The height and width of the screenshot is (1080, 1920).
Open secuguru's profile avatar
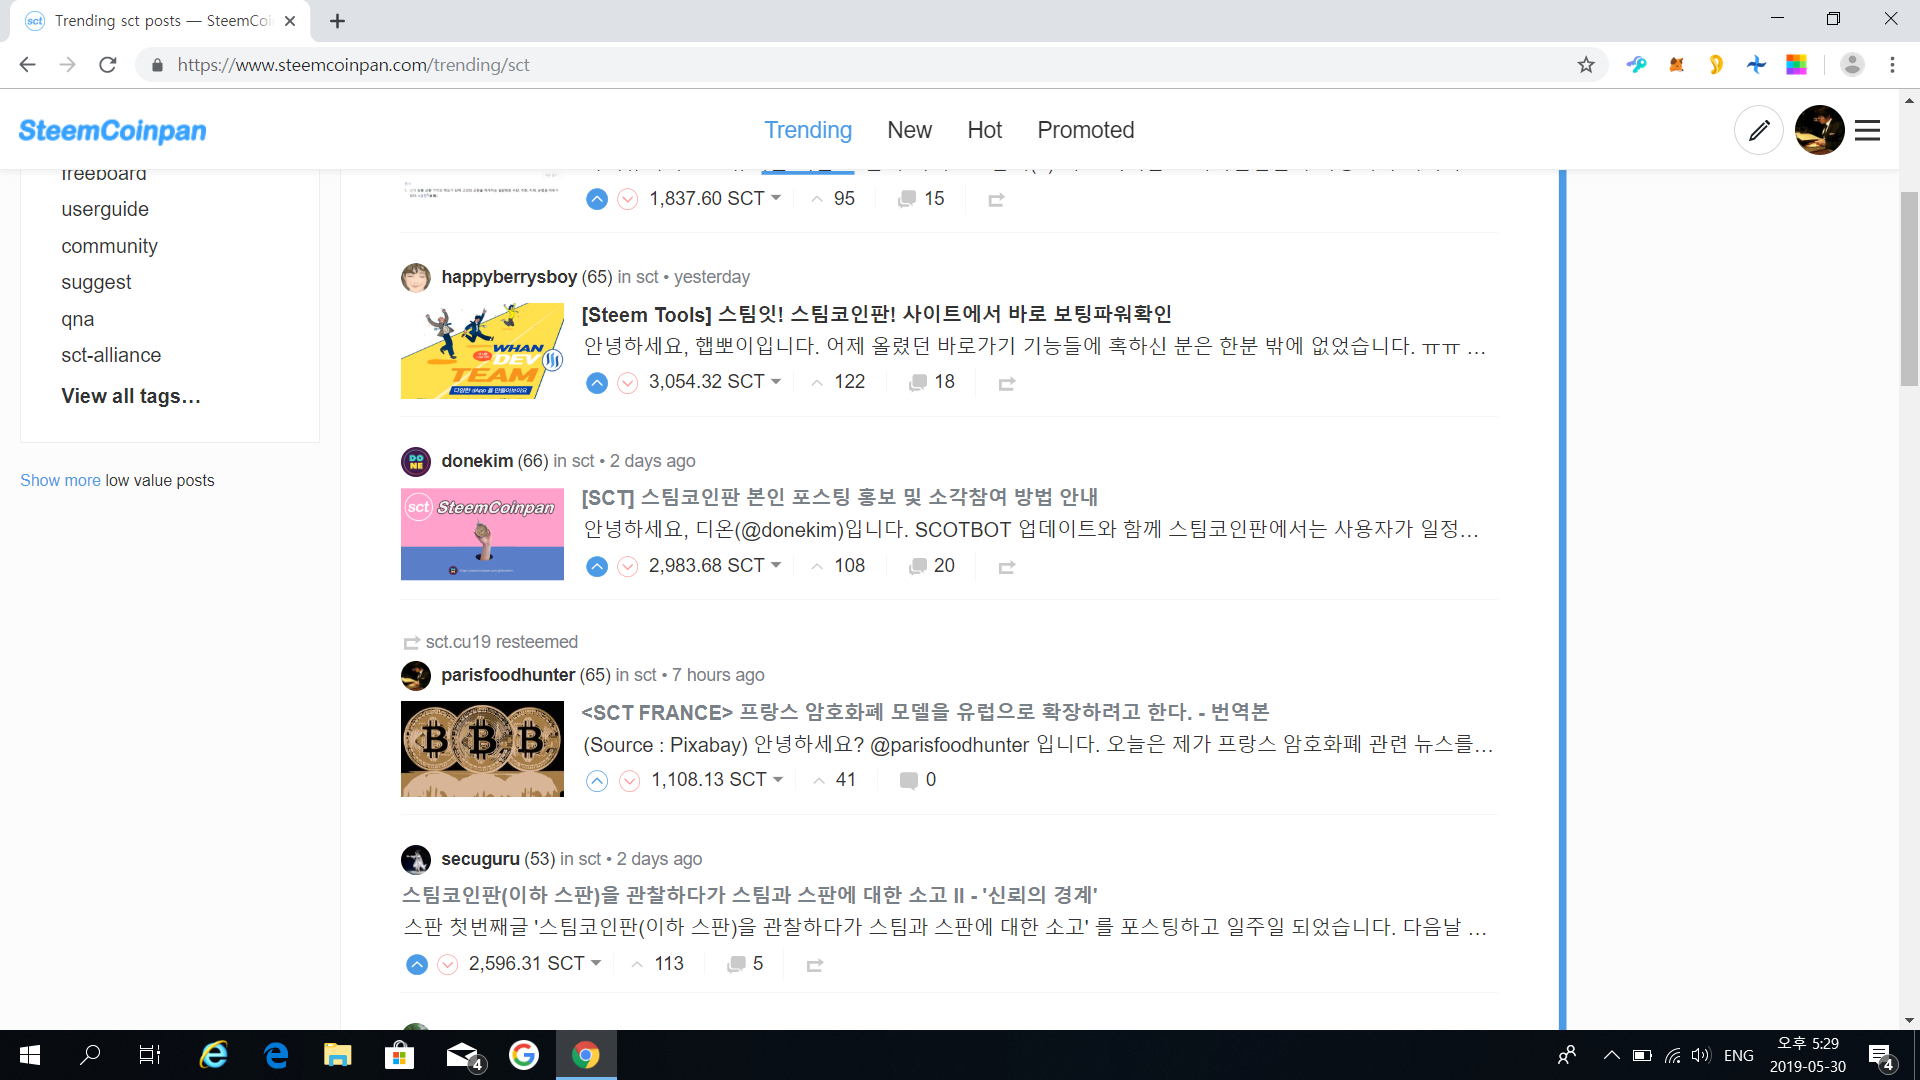pos(416,859)
